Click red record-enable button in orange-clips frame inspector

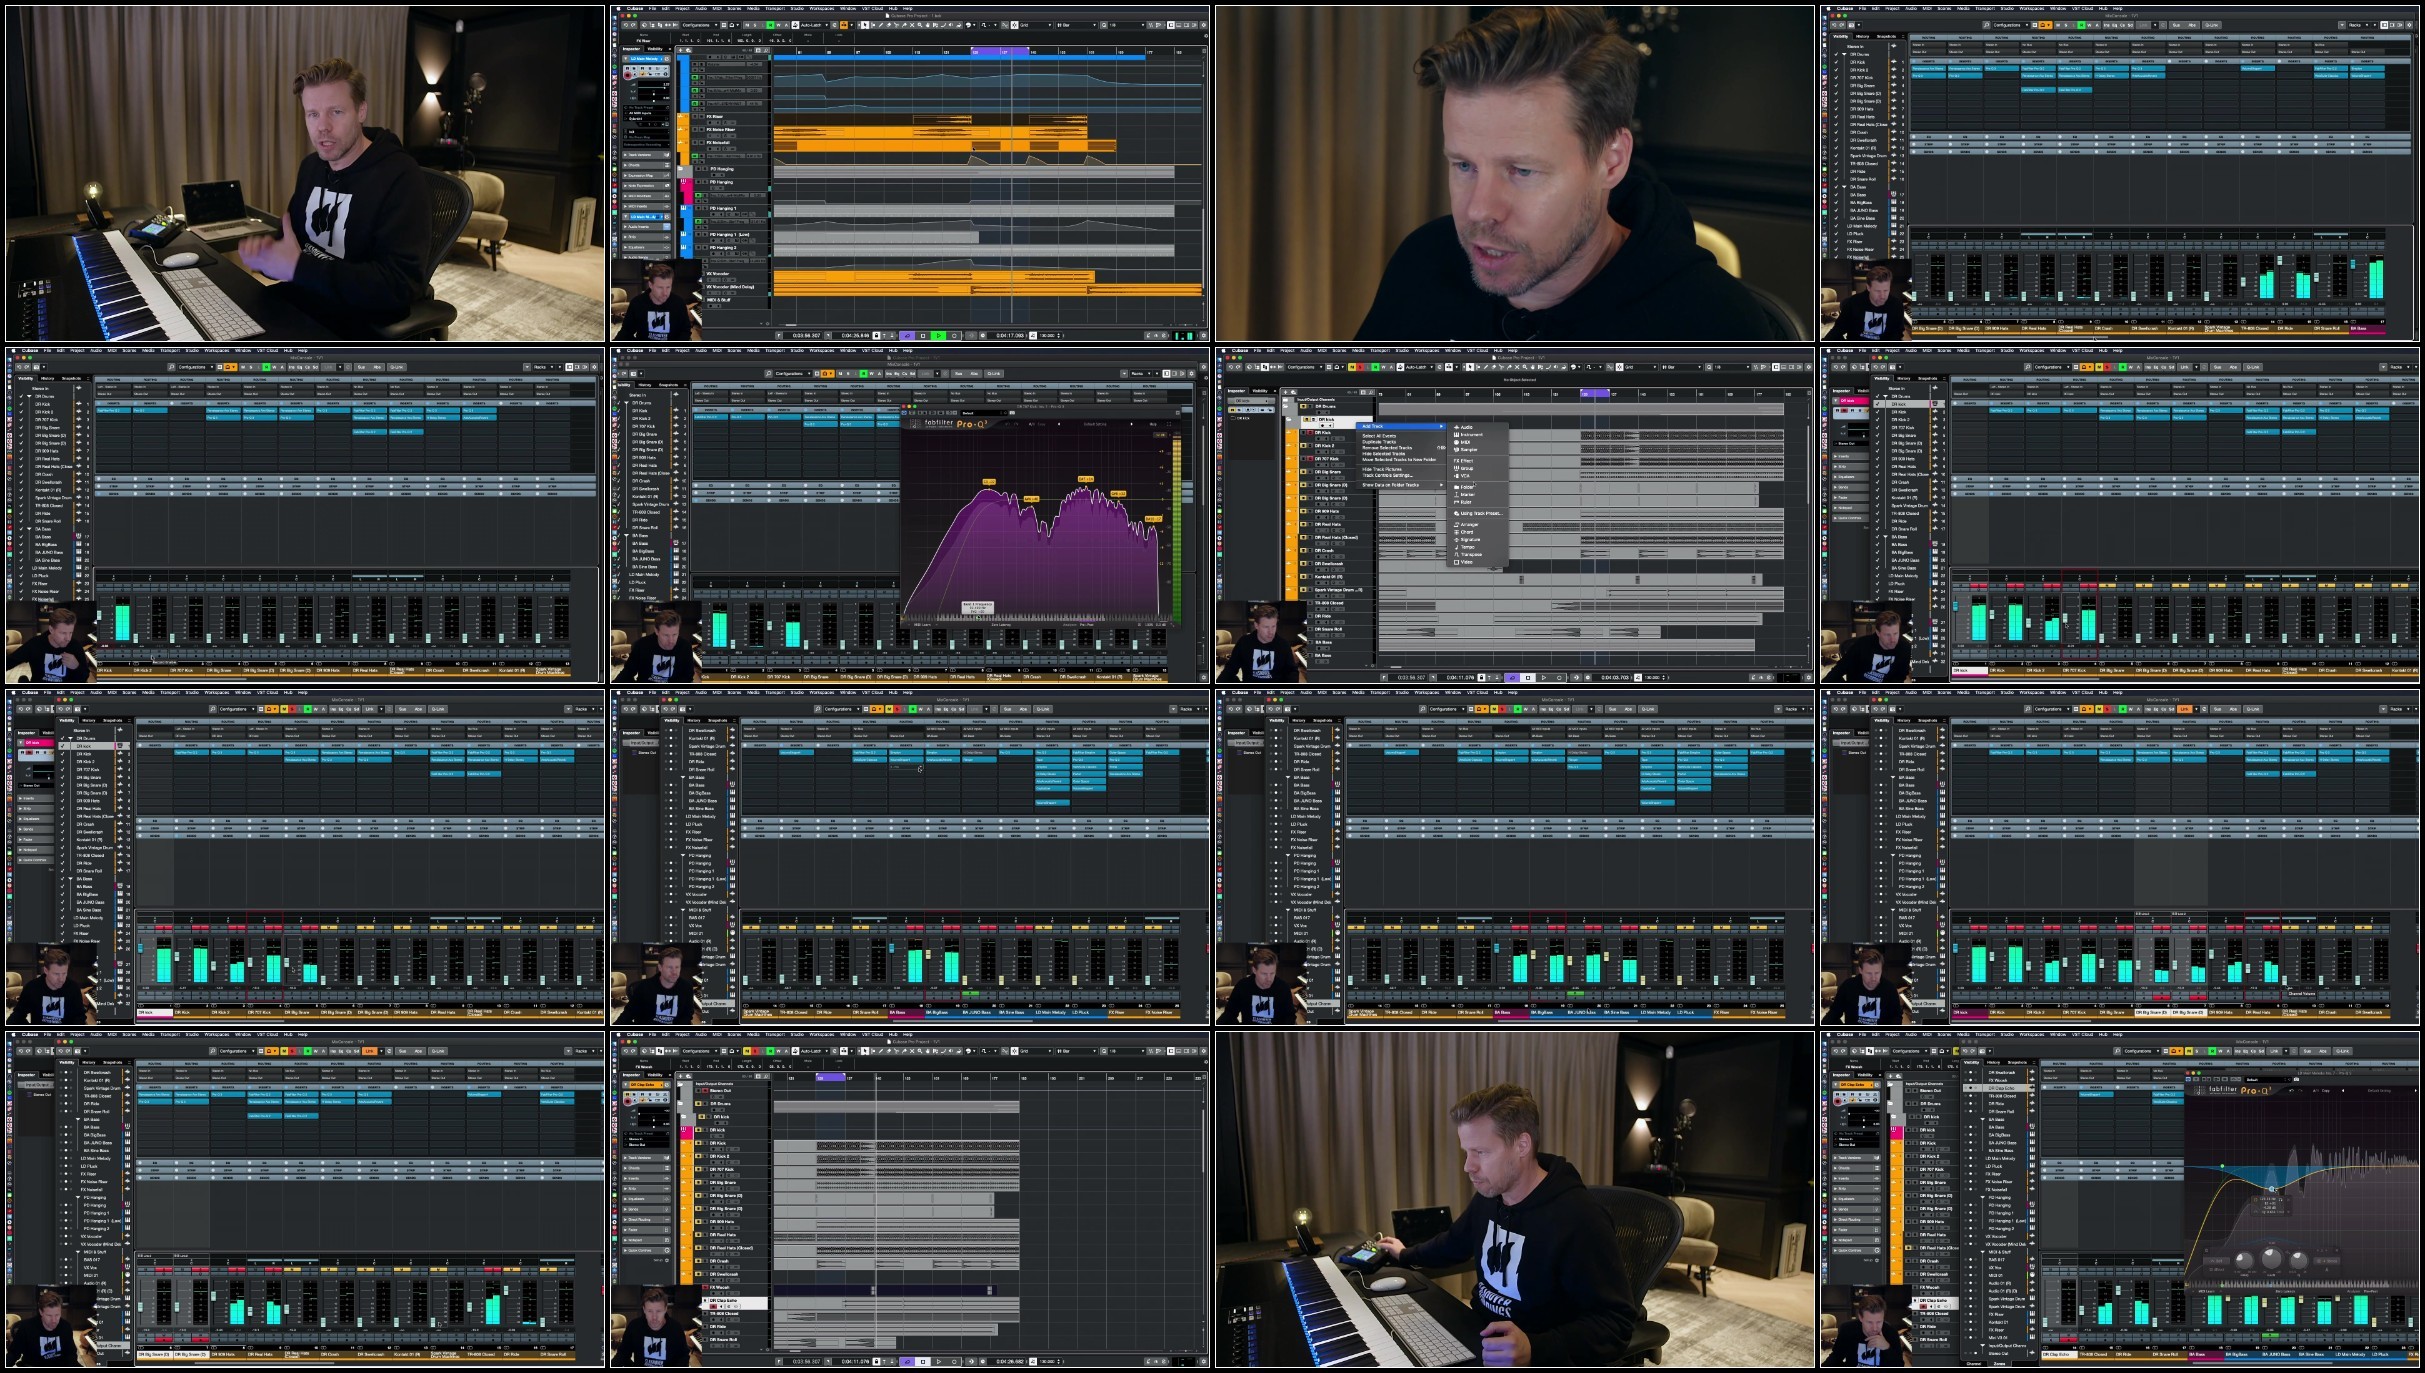(627, 76)
